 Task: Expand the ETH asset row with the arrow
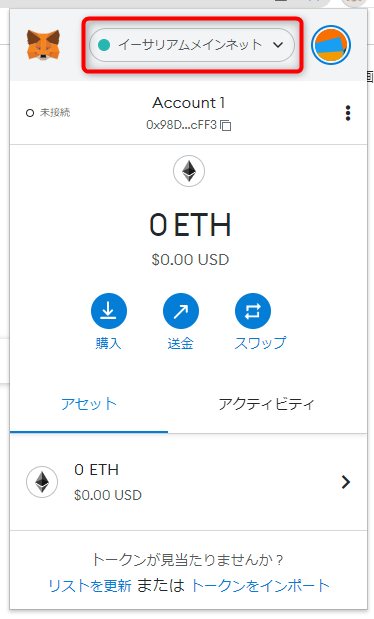(x=346, y=482)
